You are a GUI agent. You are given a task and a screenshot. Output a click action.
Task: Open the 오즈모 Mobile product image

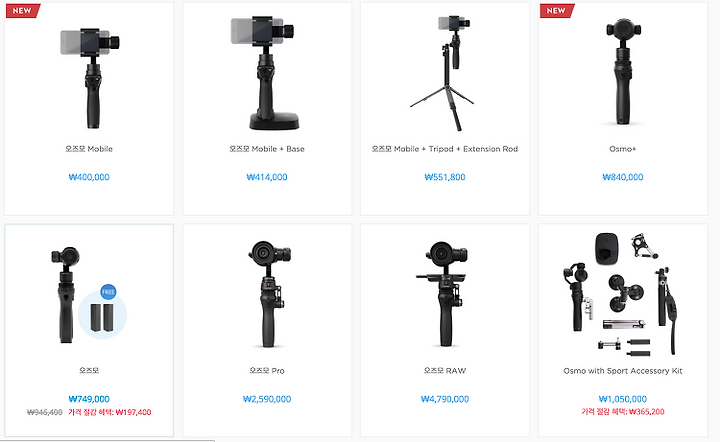click(x=90, y=77)
